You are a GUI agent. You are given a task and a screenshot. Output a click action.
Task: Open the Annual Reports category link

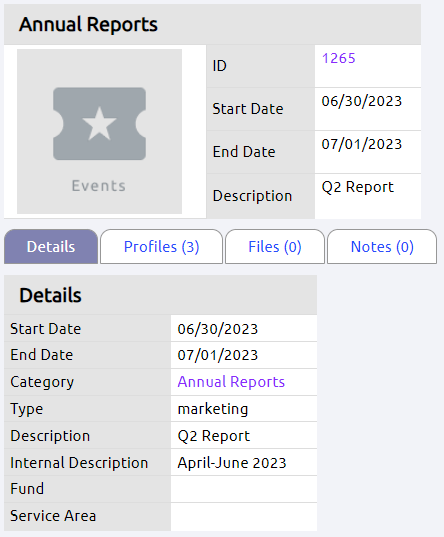point(231,382)
